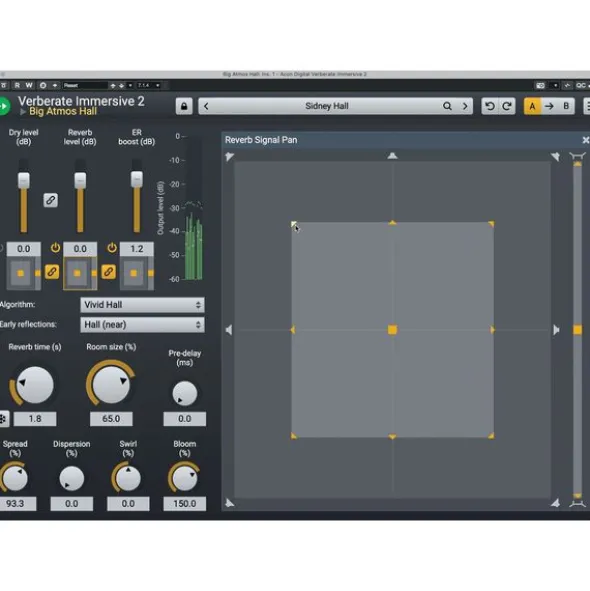Click the Reverb time knob
The image size is (590, 591).
[x=35, y=385]
